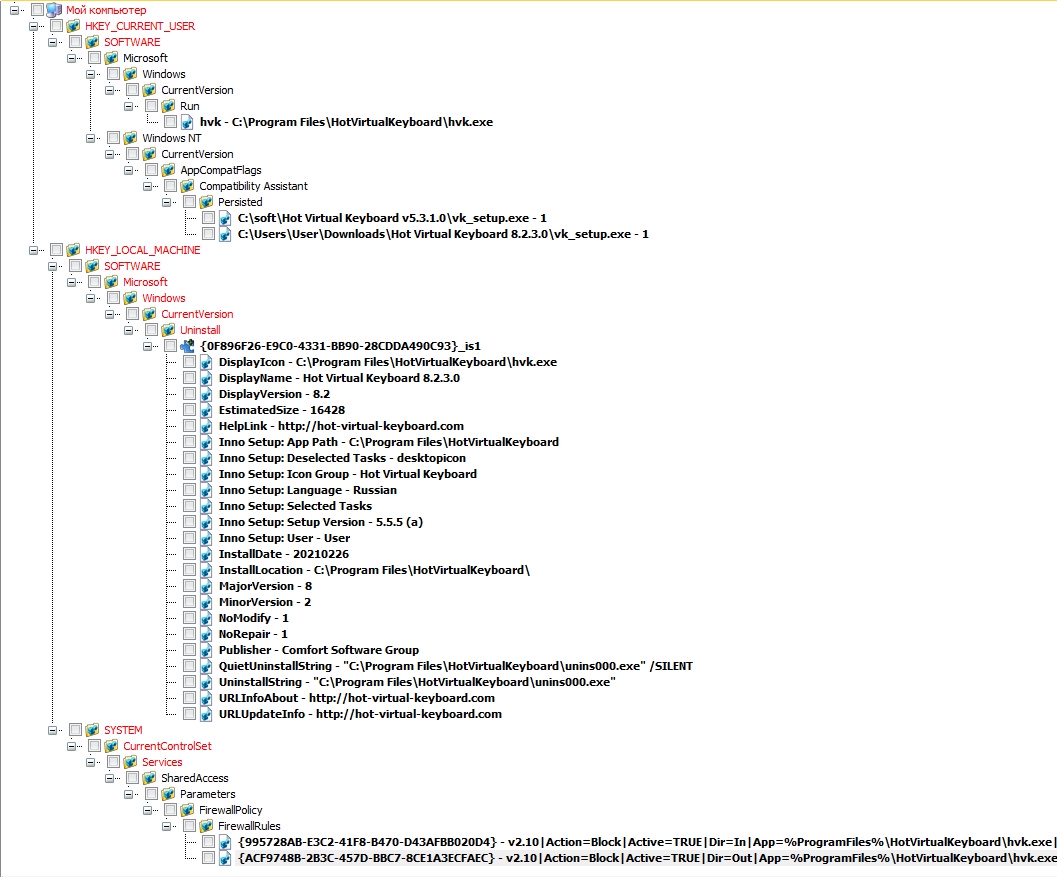The image size is (1057, 877).
Task: Click the puzzle icon beside {0F896F26-E9C0-4331-BB90-28CDDA490C93}_is1
Action: tap(187, 346)
